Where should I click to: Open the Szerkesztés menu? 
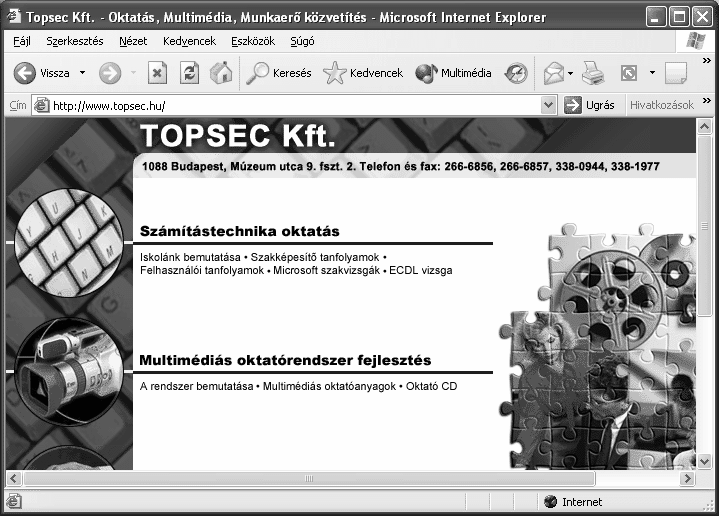[x=75, y=41]
